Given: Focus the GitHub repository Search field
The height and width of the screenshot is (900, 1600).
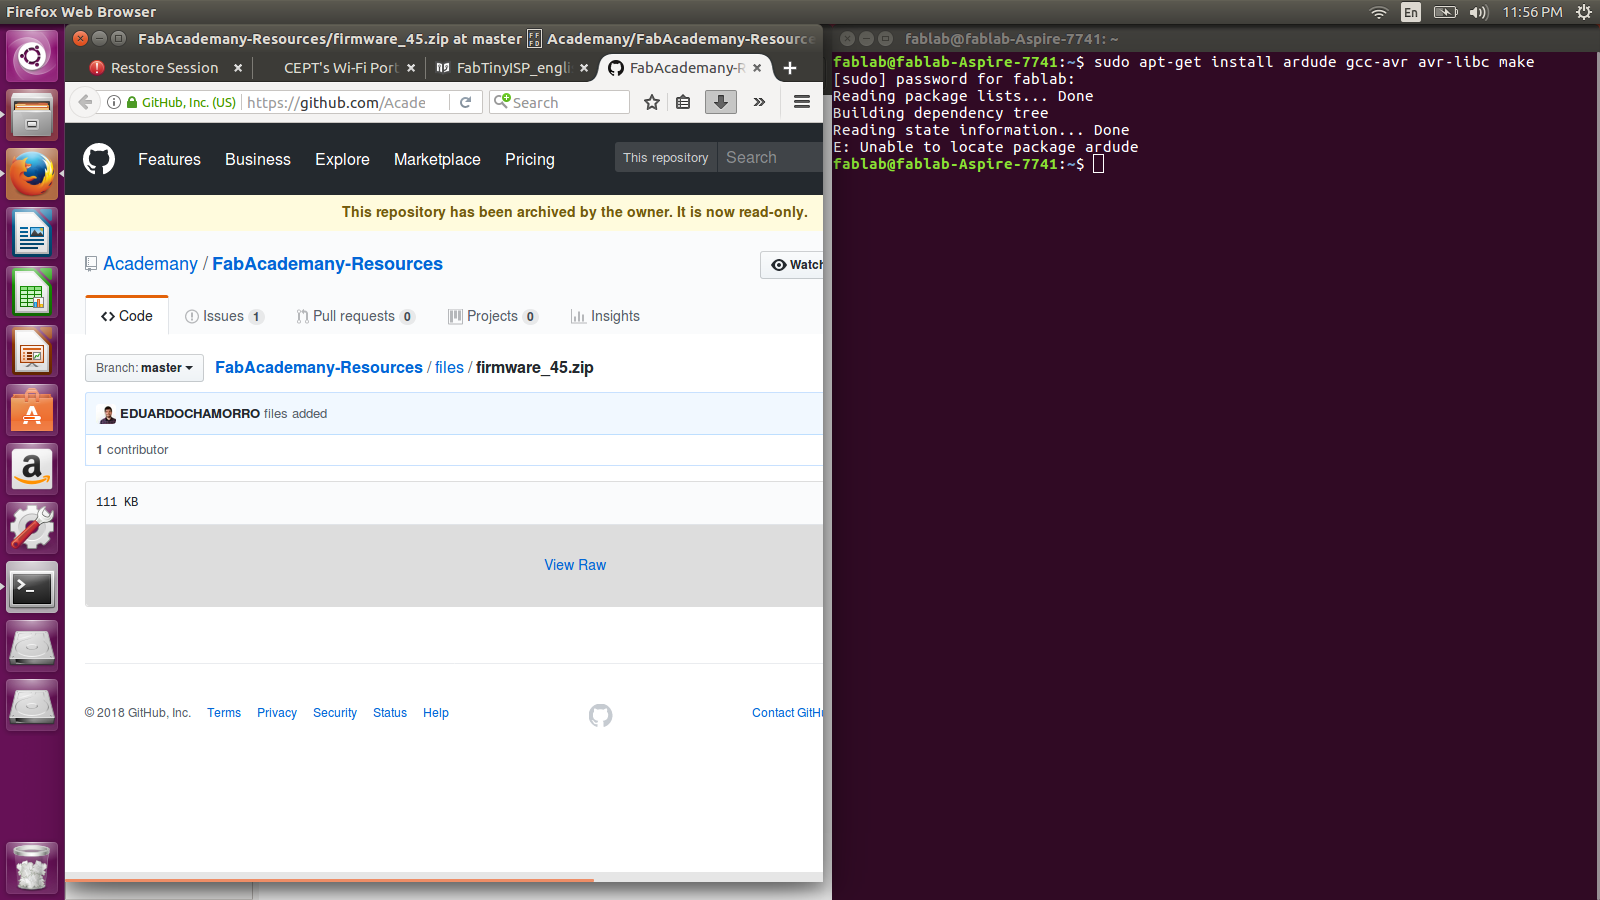Looking at the screenshot, I should [x=770, y=157].
